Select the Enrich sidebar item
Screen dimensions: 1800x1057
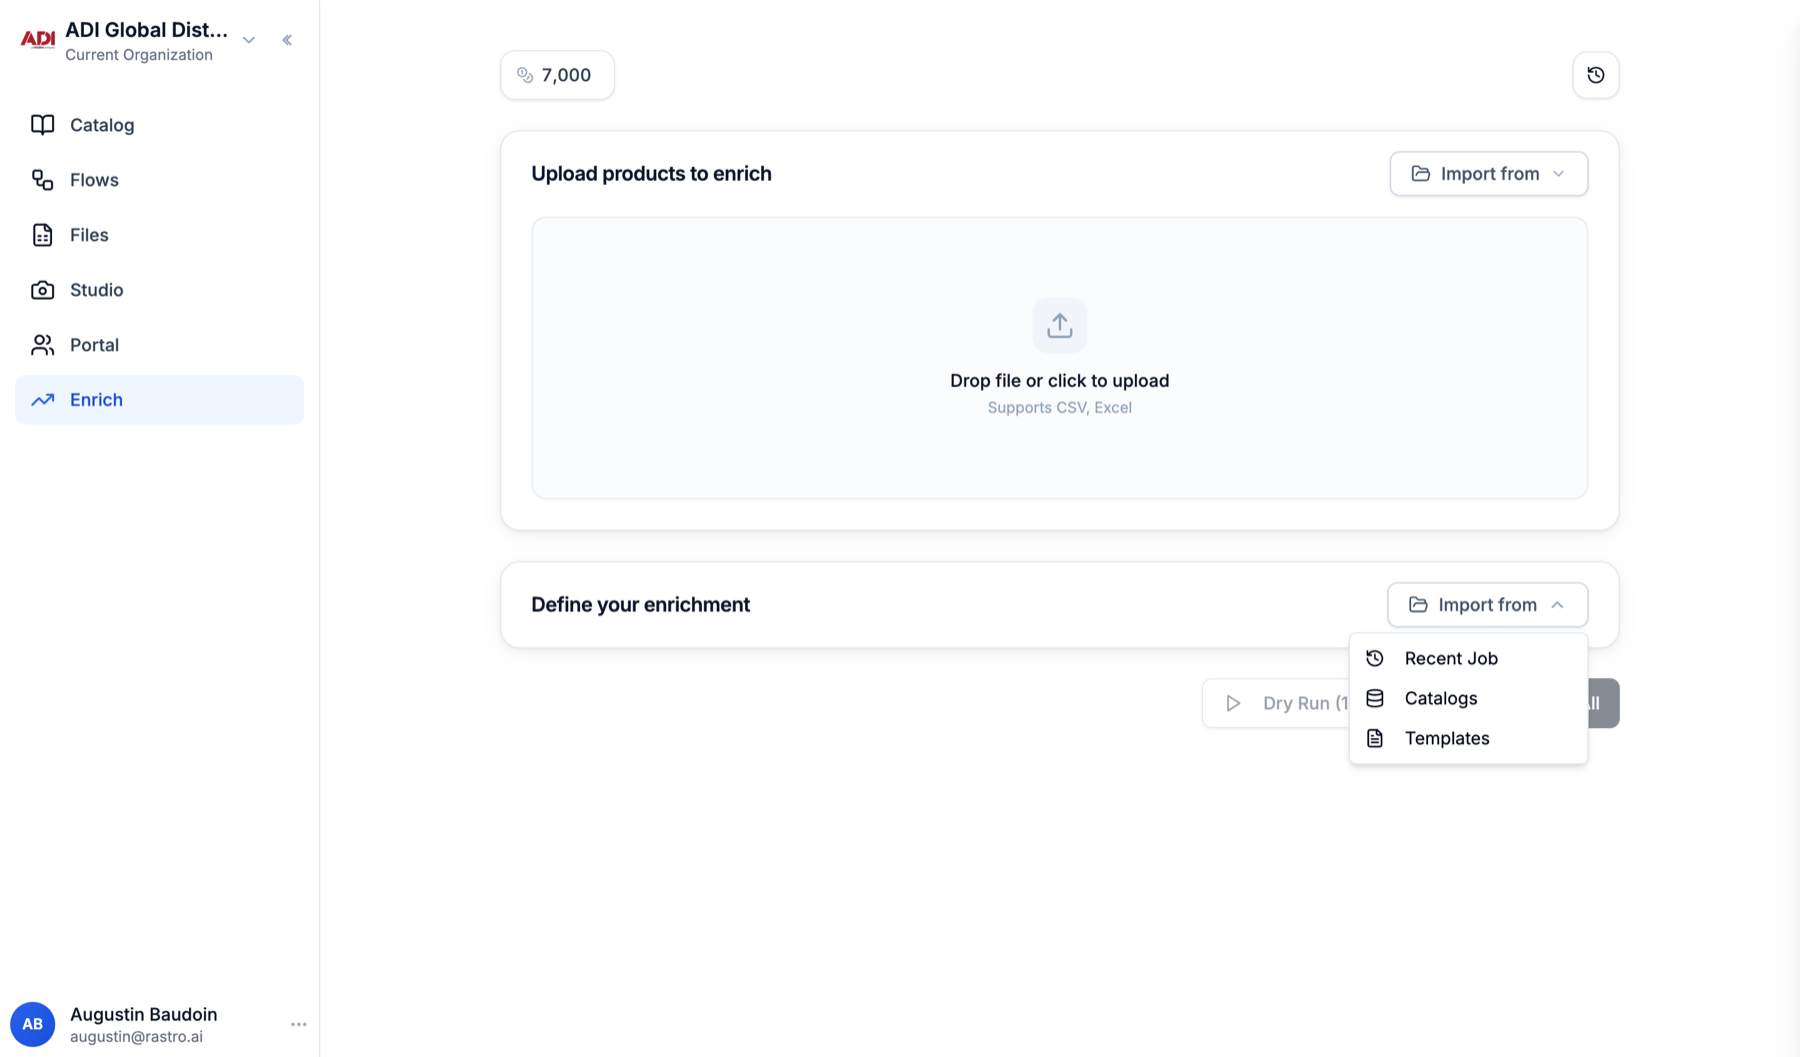[159, 400]
